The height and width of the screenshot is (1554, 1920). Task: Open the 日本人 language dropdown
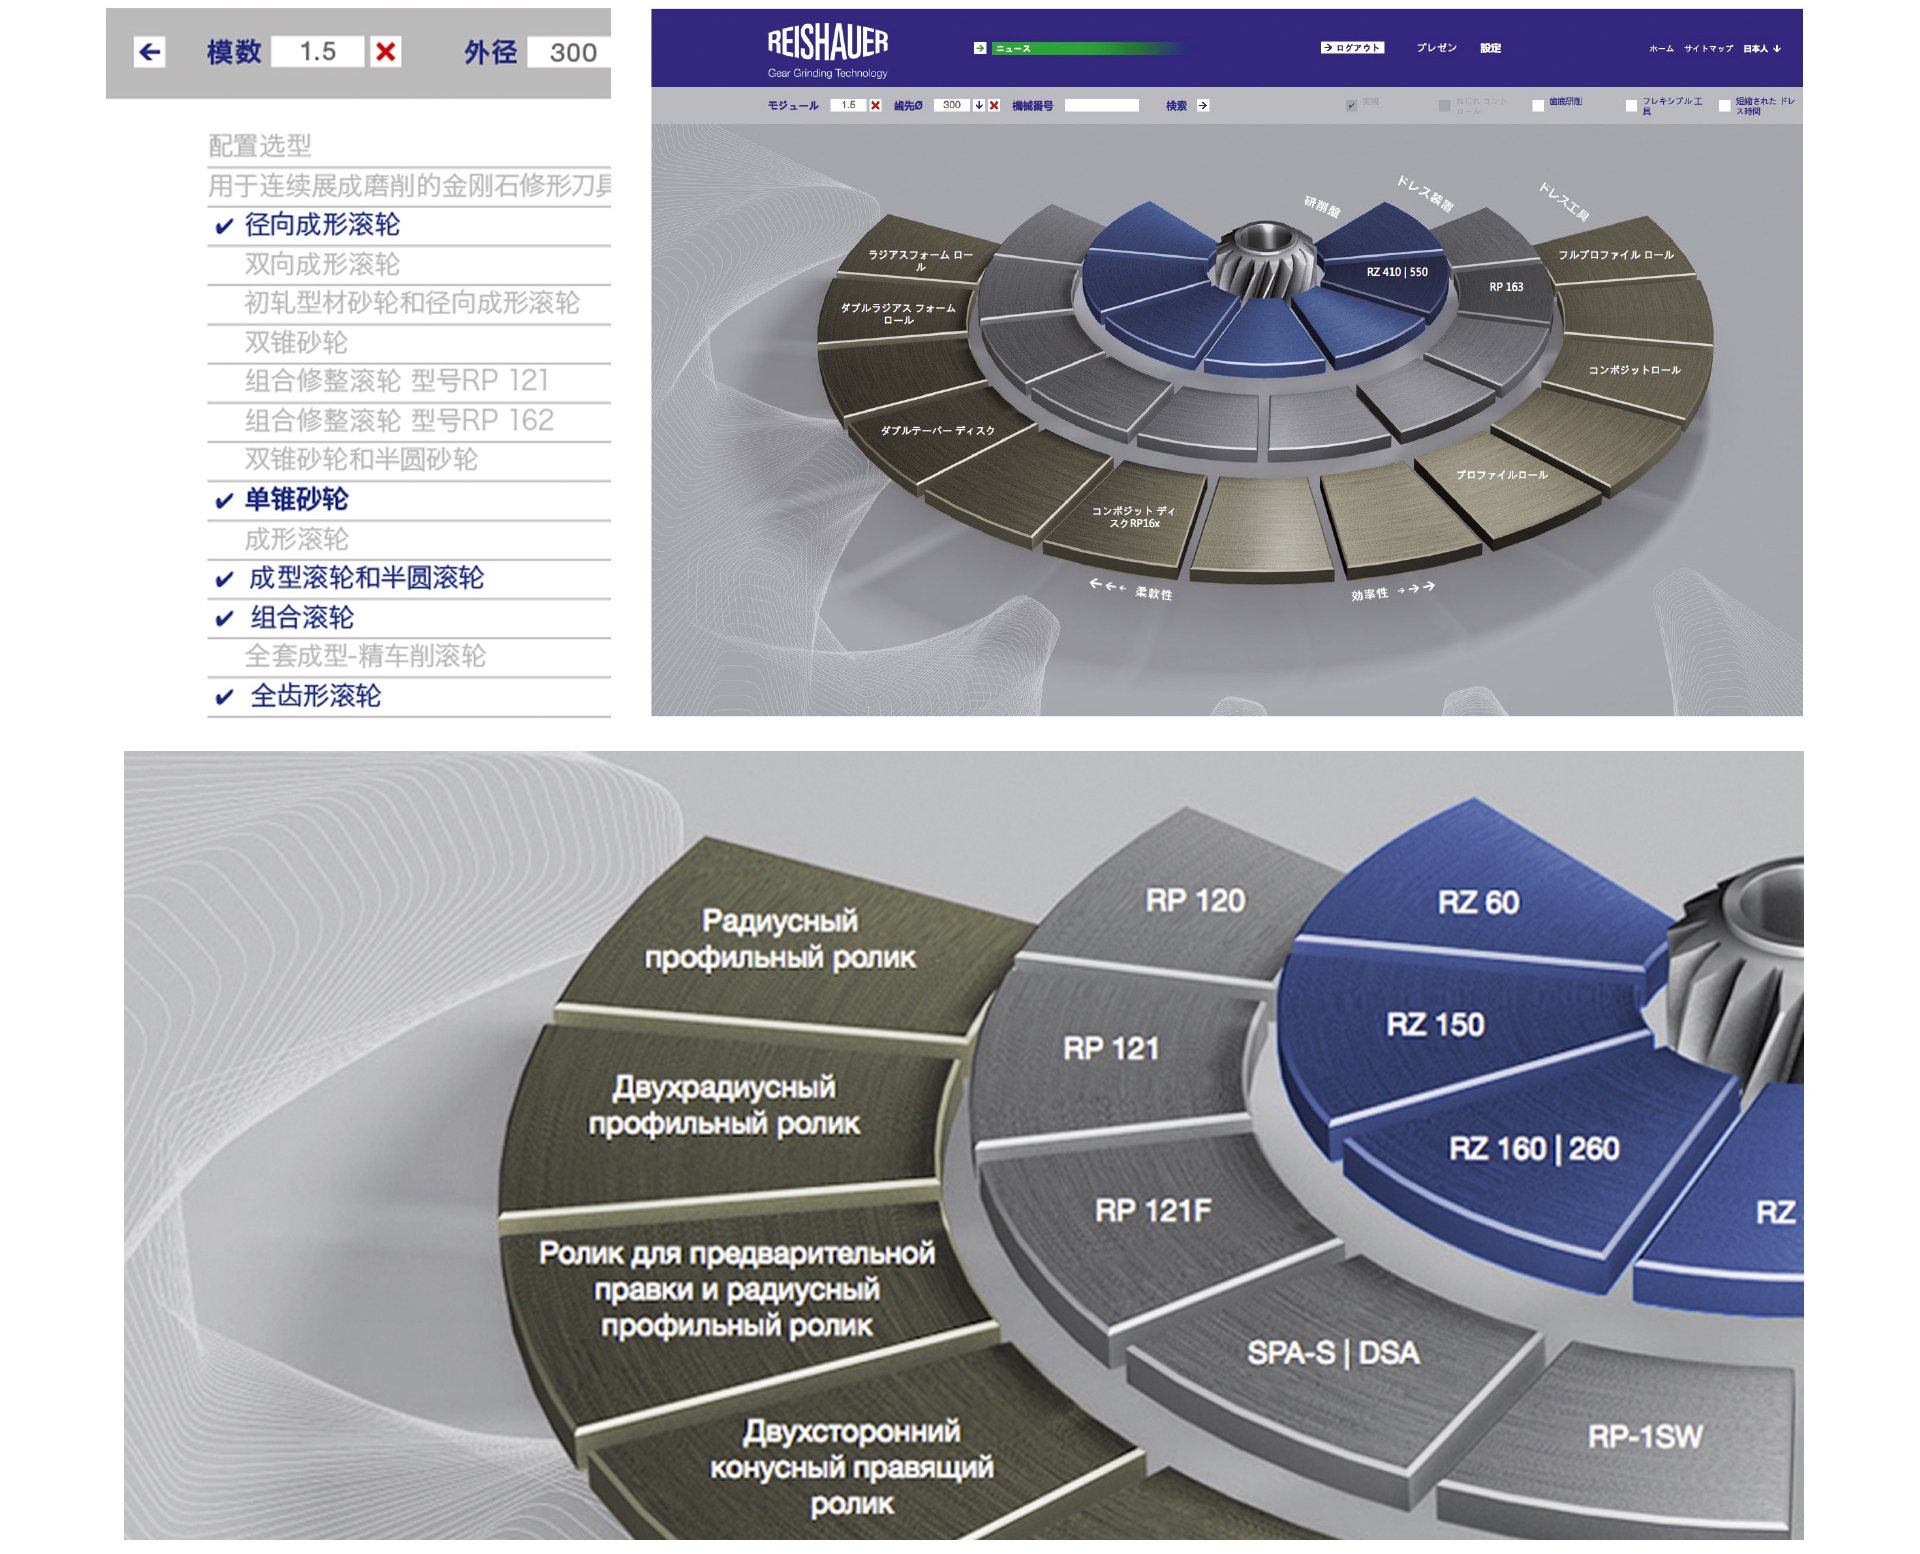(1762, 48)
